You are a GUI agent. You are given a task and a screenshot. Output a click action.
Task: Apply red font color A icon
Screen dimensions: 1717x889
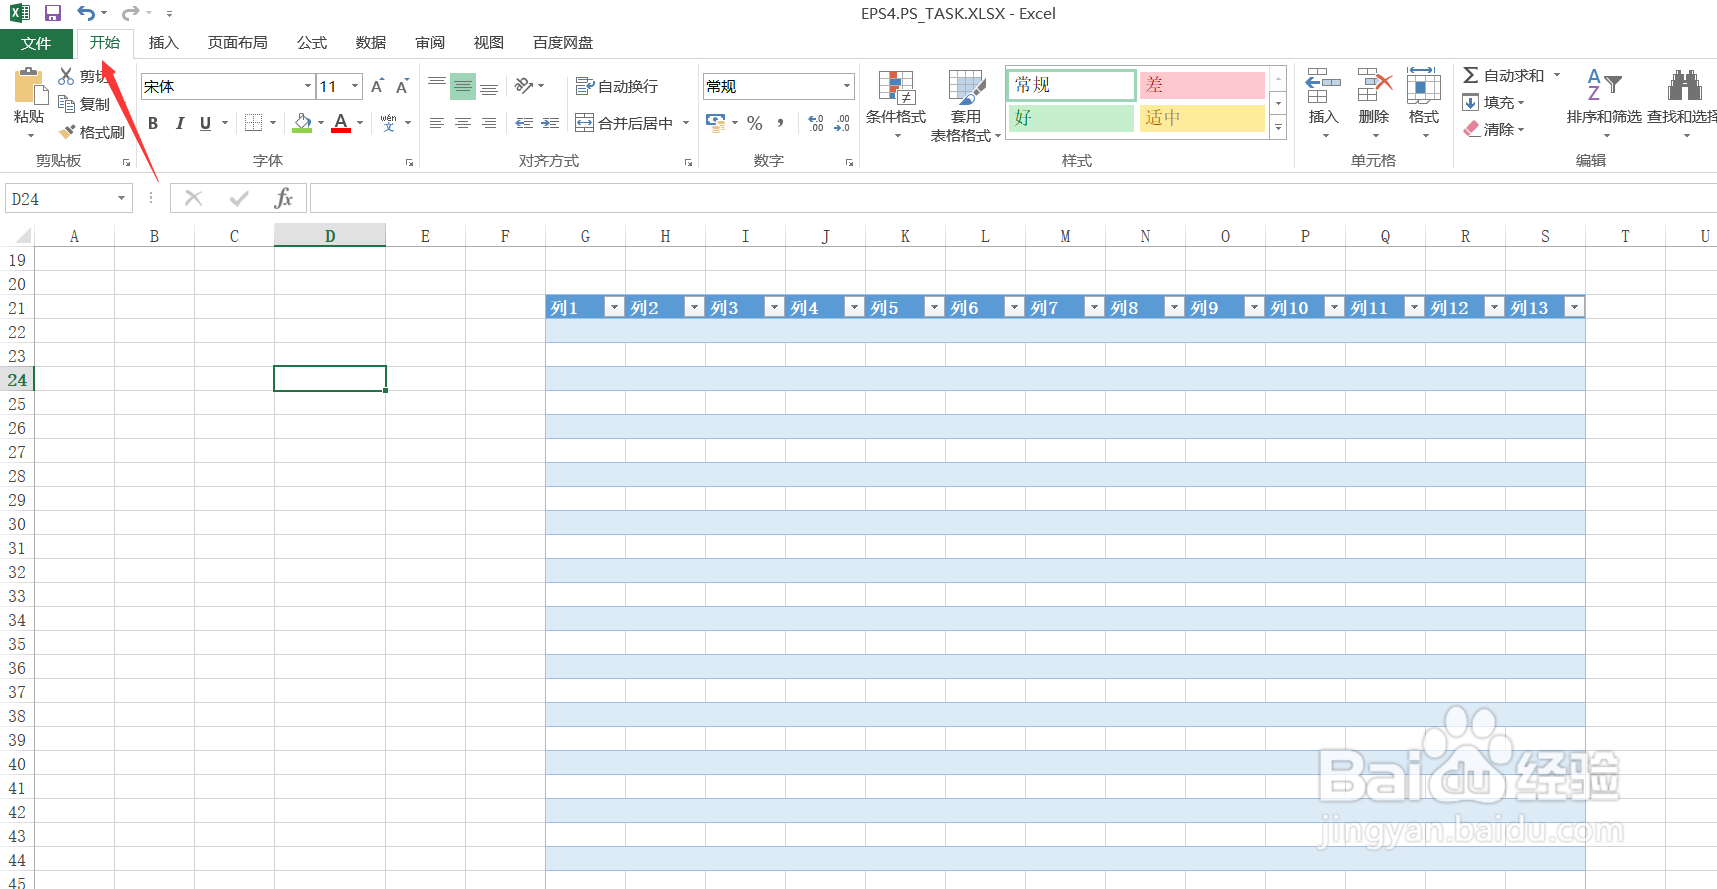pyautogui.click(x=341, y=123)
